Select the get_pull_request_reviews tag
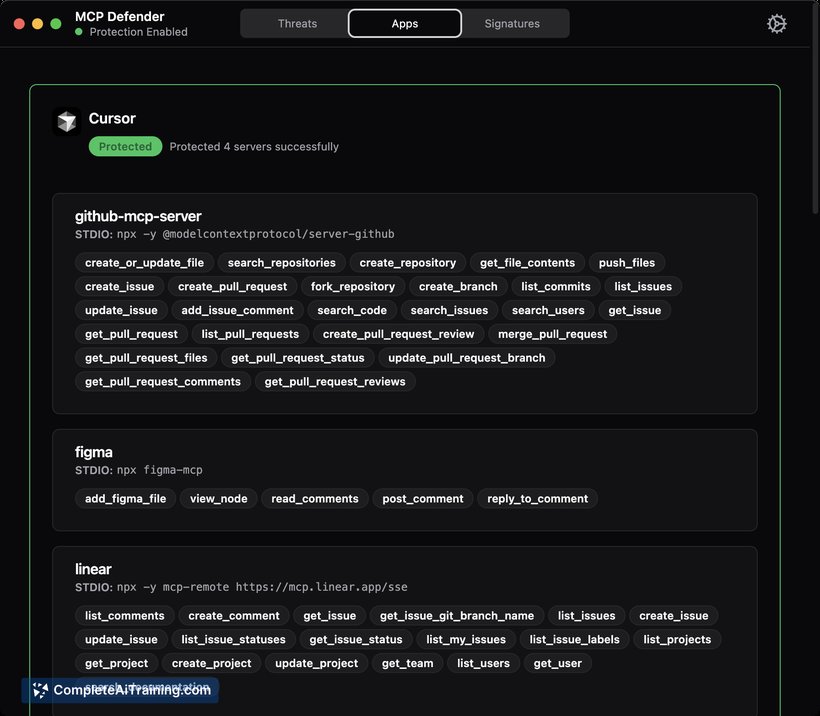820x716 pixels. (335, 382)
